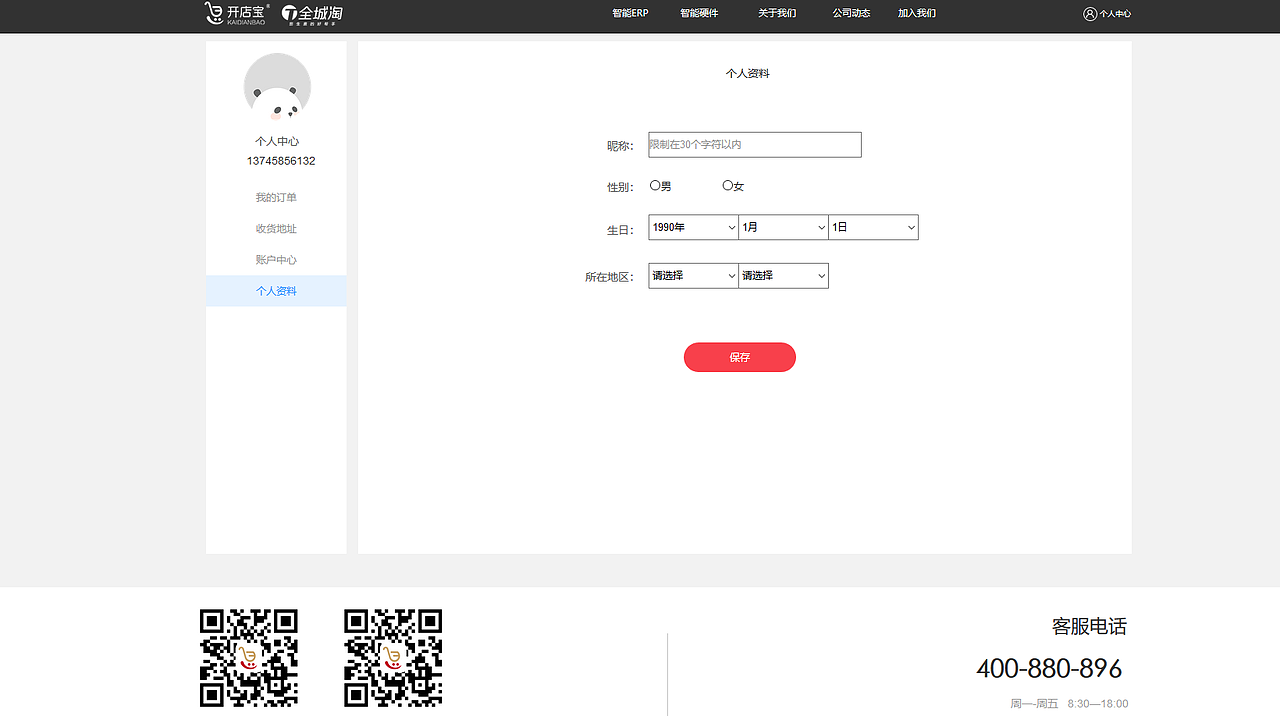
Task: Open 收货地址 in sidebar
Action: click(276, 229)
